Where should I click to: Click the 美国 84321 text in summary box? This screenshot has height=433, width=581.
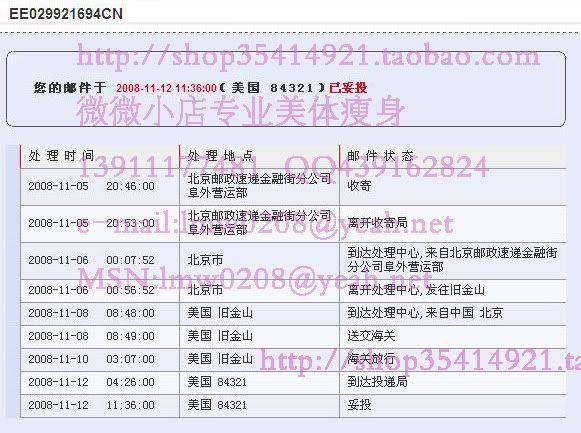273,88
